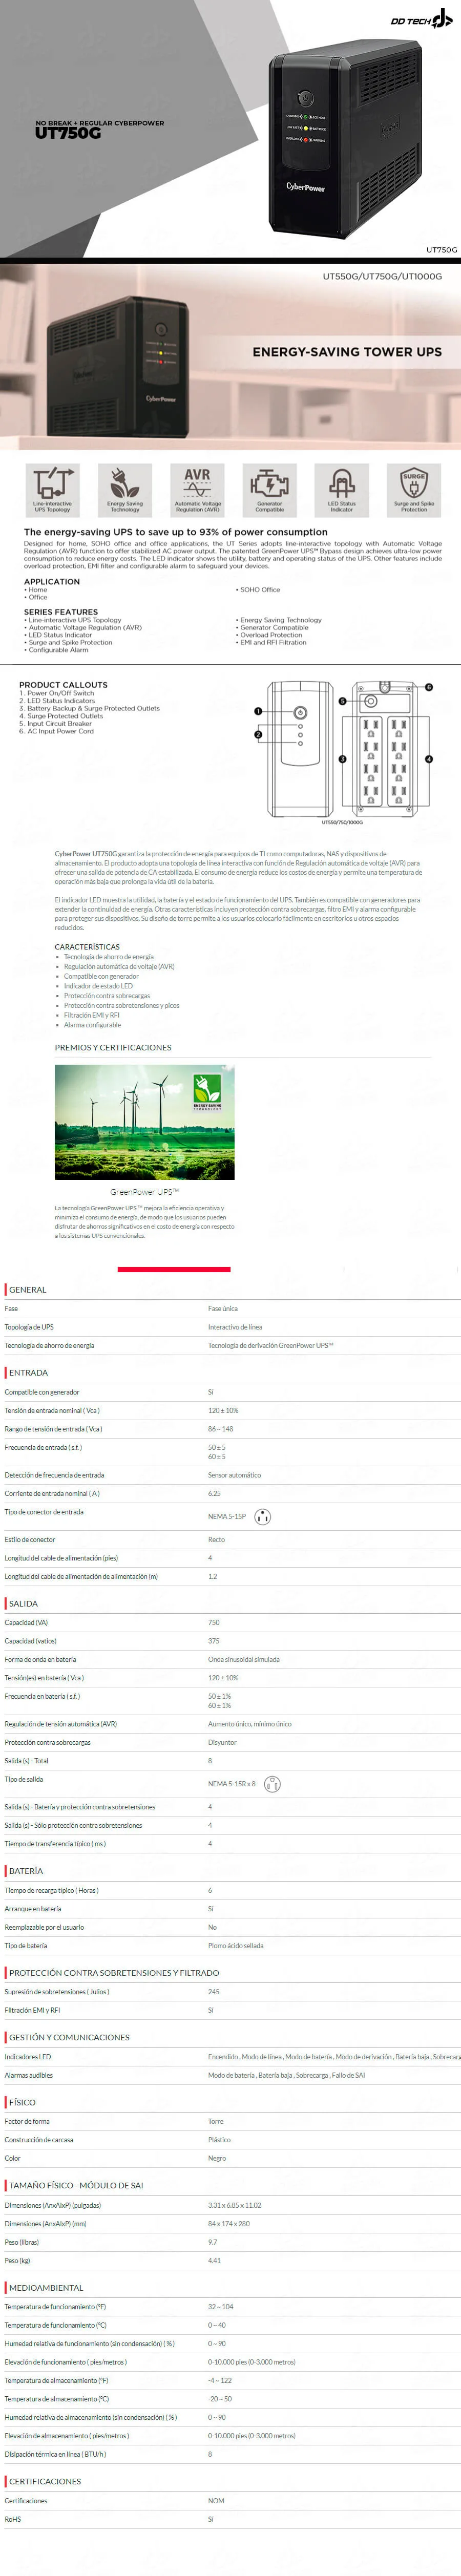Click the NEMA 5-15P plug icon
The image size is (461, 2576).
point(263,1517)
